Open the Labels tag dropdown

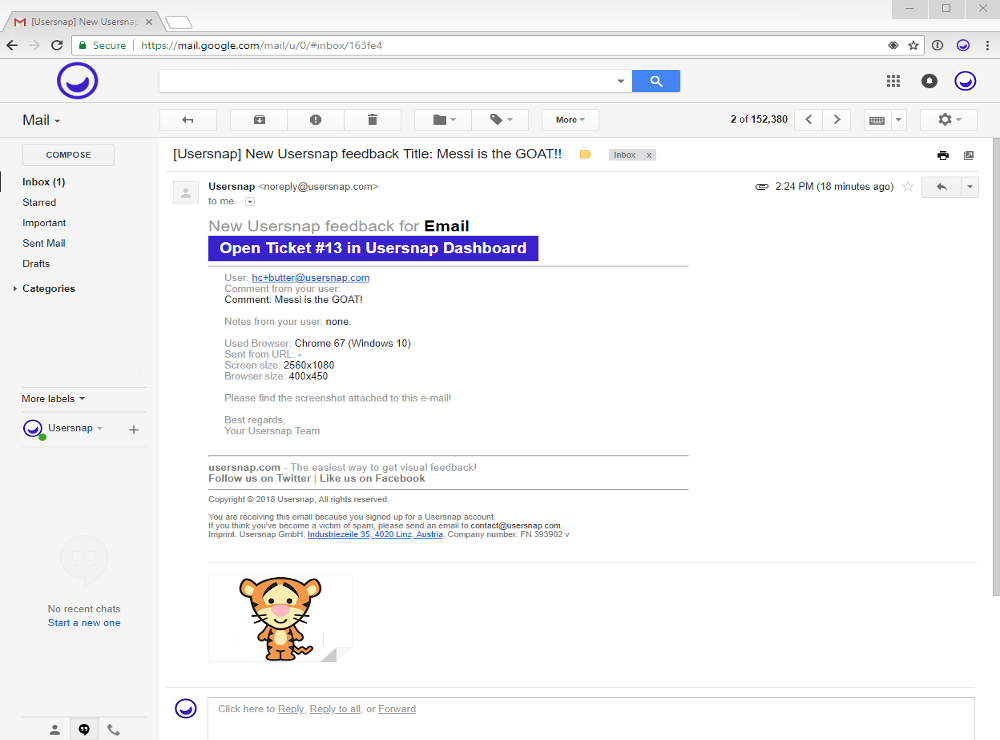point(501,120)
